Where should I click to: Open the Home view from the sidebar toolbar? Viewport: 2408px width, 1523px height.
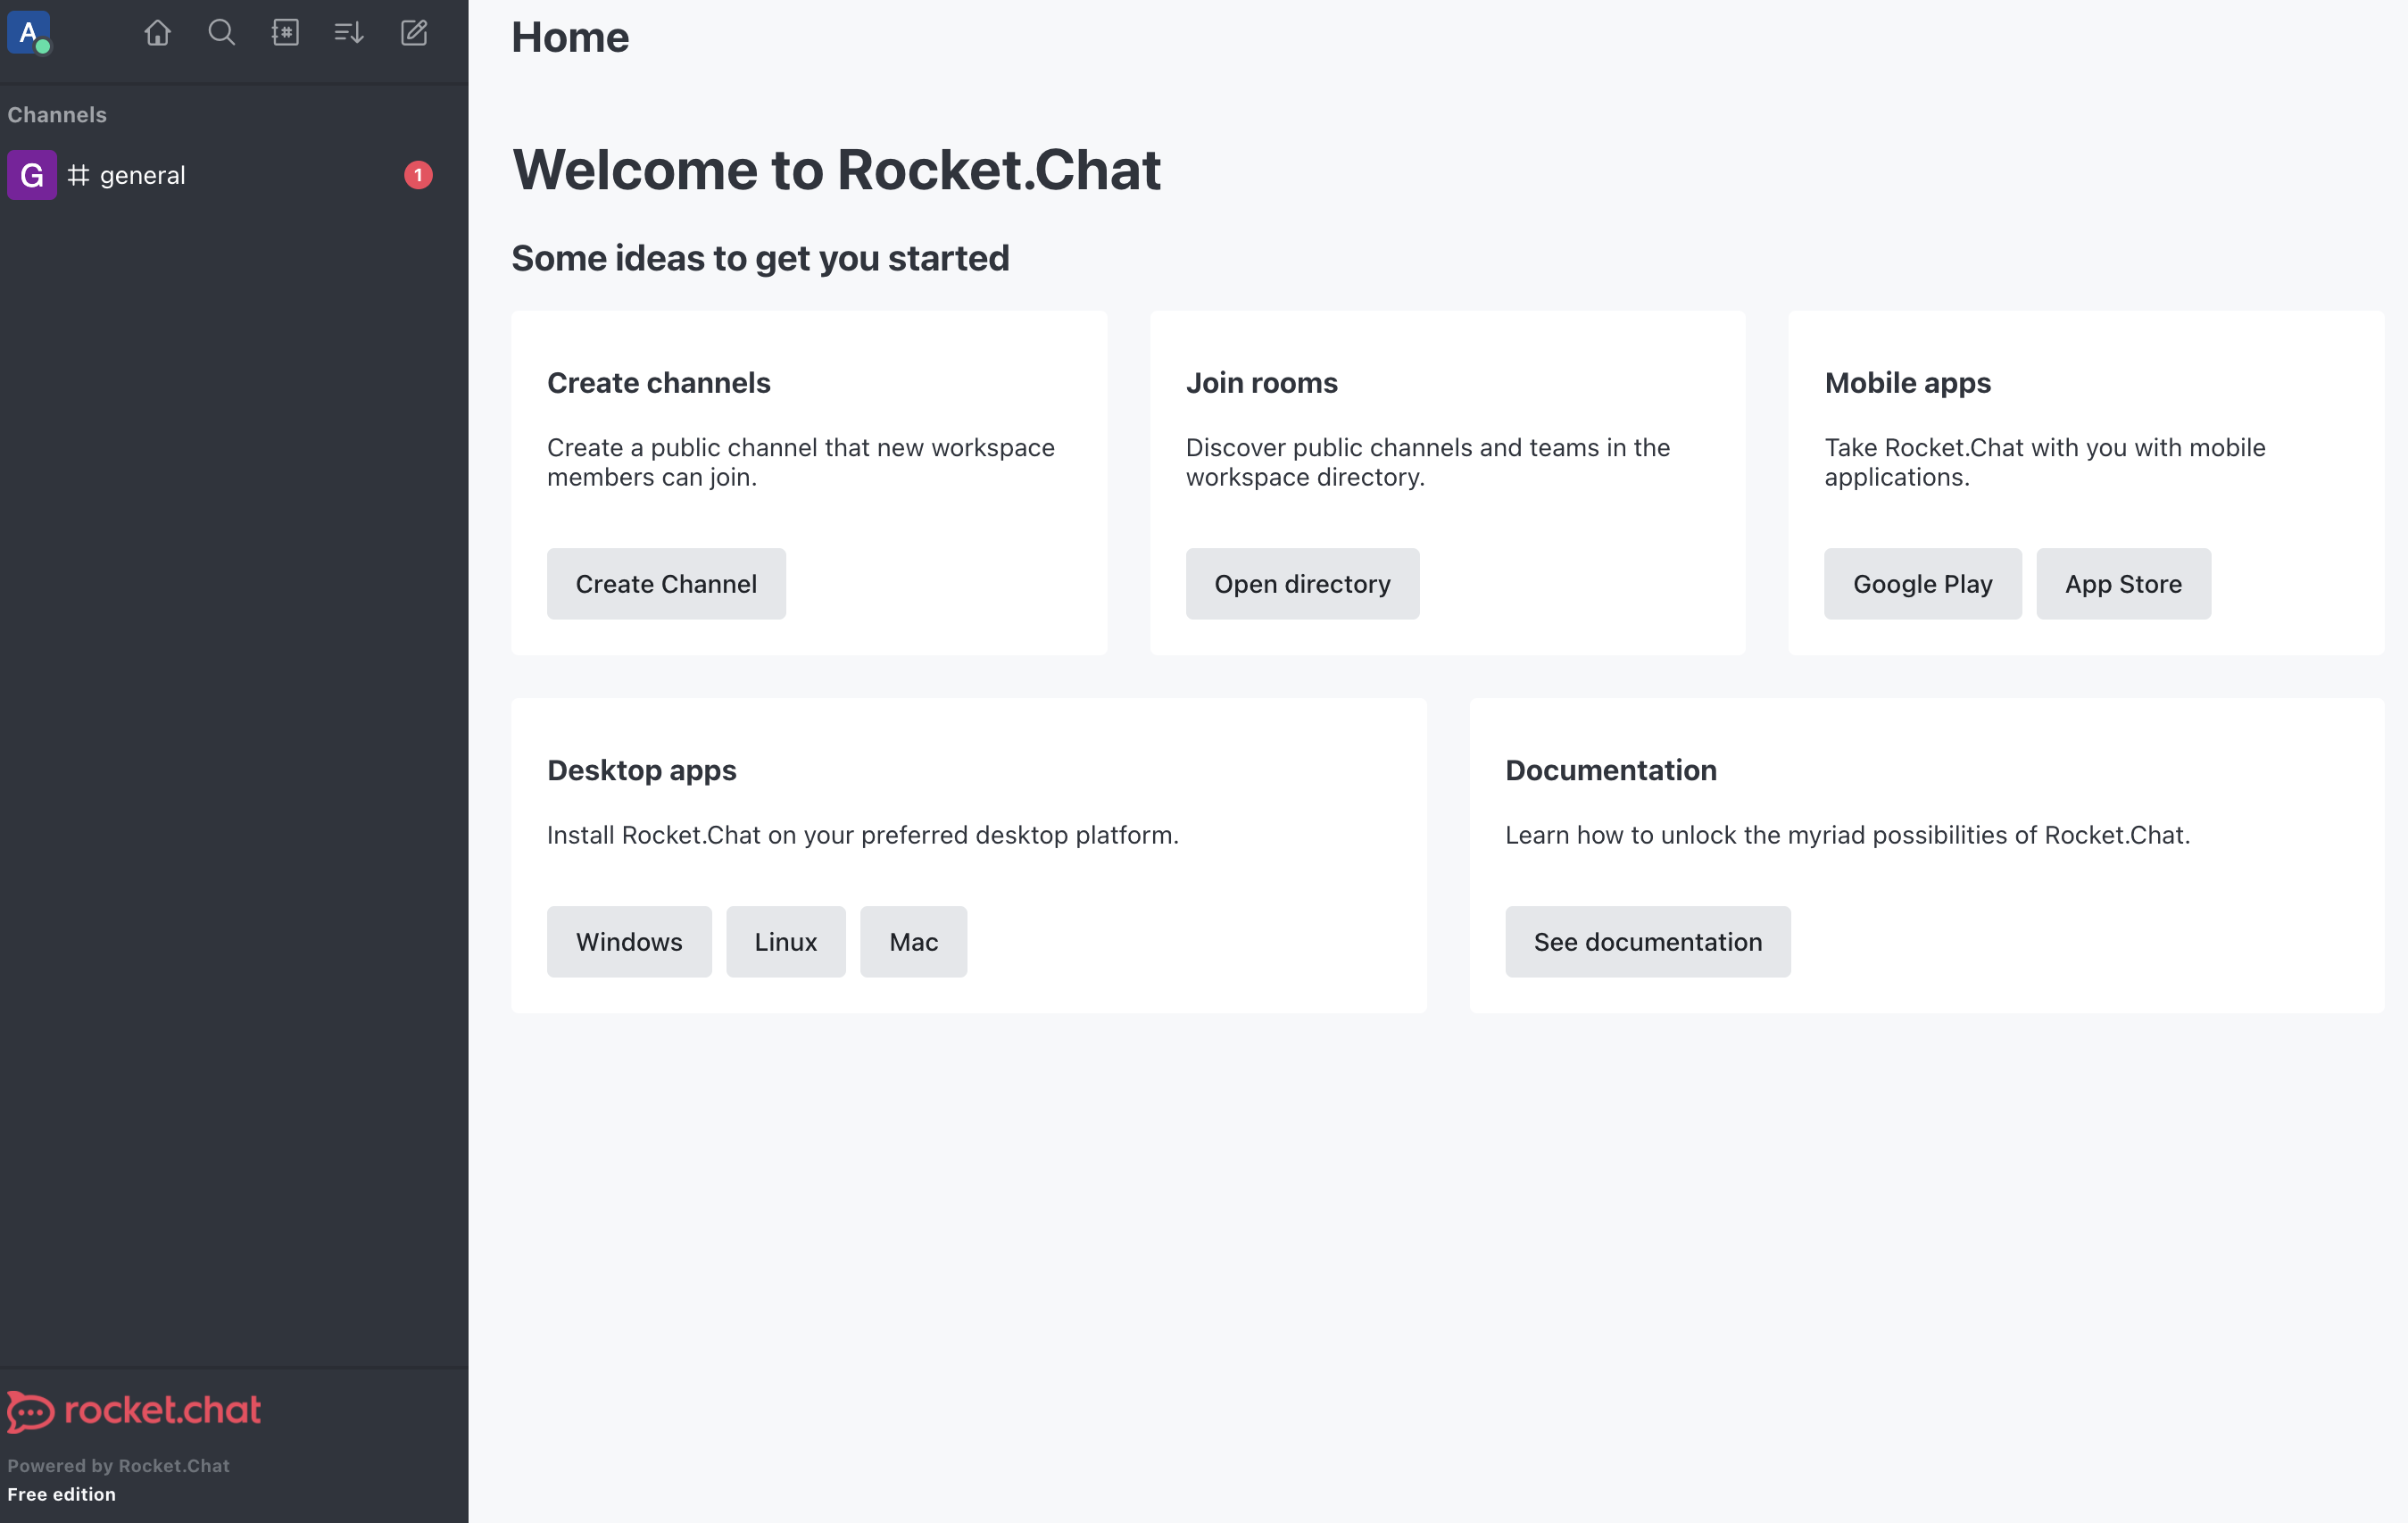click(x=157, y=32)
